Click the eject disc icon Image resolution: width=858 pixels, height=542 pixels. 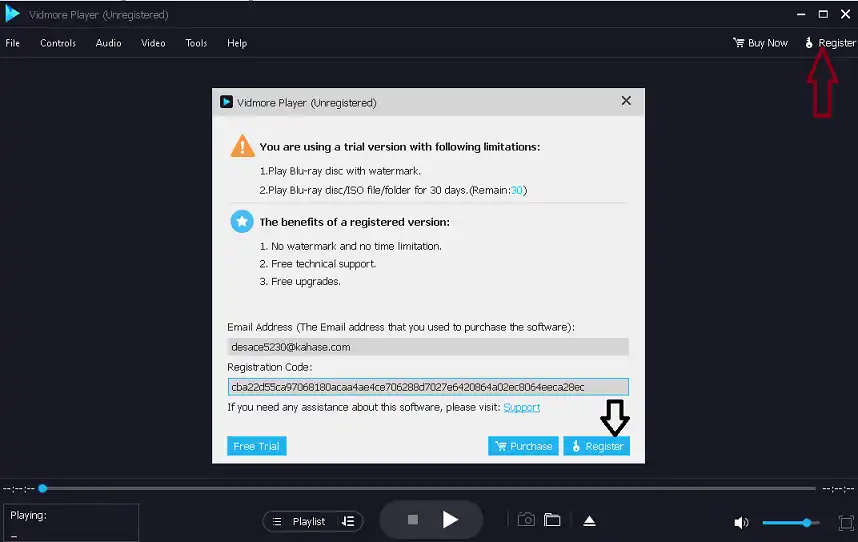click(x=589, y=521)
